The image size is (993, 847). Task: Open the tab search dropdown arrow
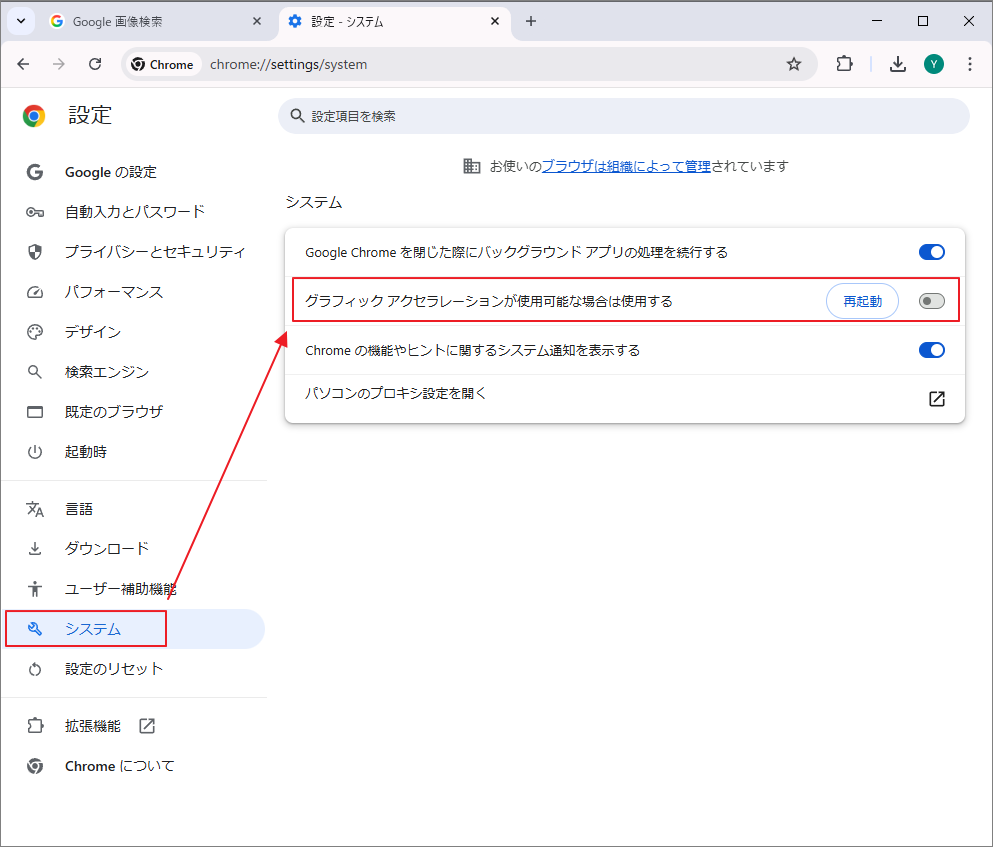pyautogui.click(x=21, y=21)
